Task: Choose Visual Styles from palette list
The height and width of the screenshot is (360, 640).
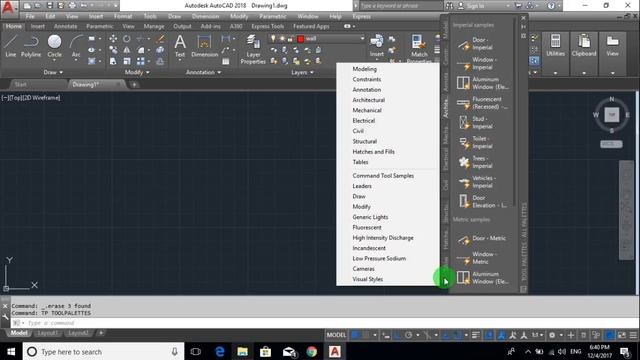Action: pos(368,280)
